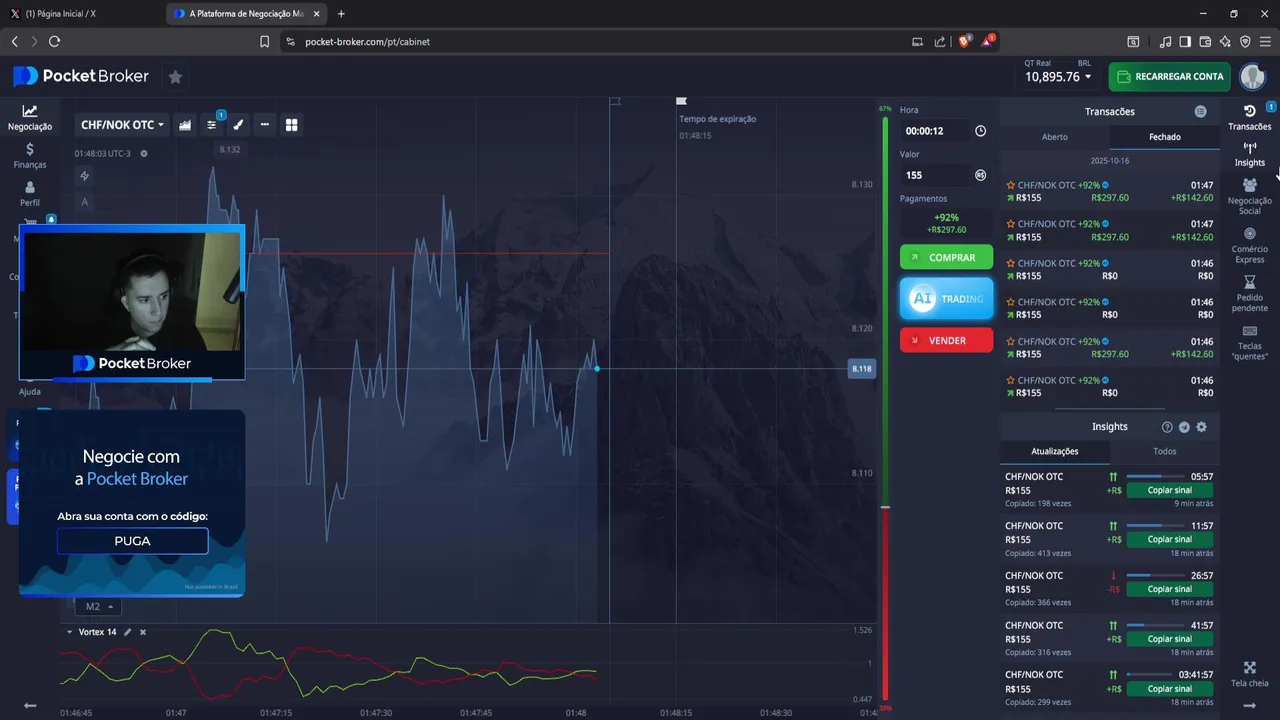Copy signal expiring in 05:57
The height and width of the screenshot is (720, 1280).
(x=1169, y=490)
